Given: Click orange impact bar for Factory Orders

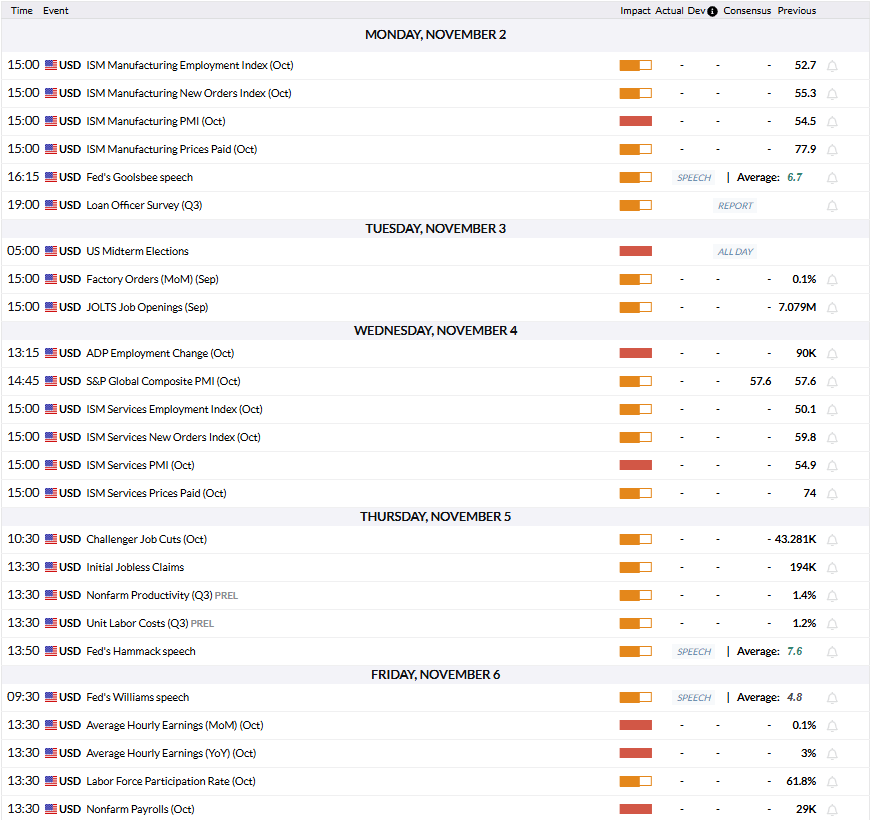Looking at the screenshot, I should [635, 279].
